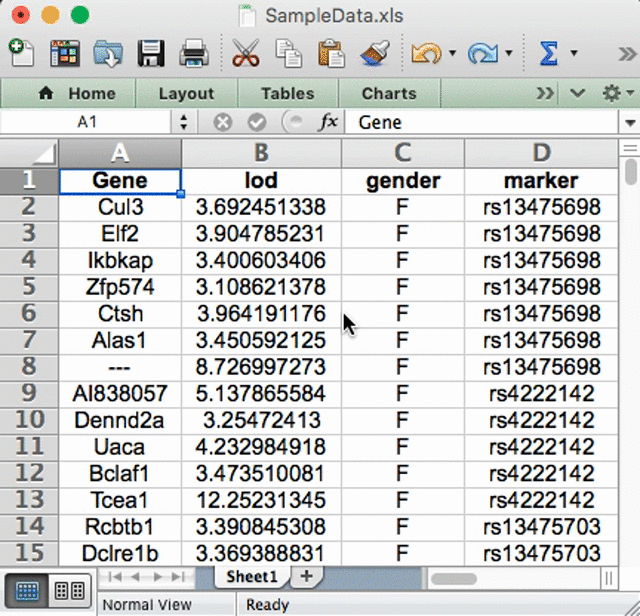Click cell with value 12.25231345

pos(261,500)
